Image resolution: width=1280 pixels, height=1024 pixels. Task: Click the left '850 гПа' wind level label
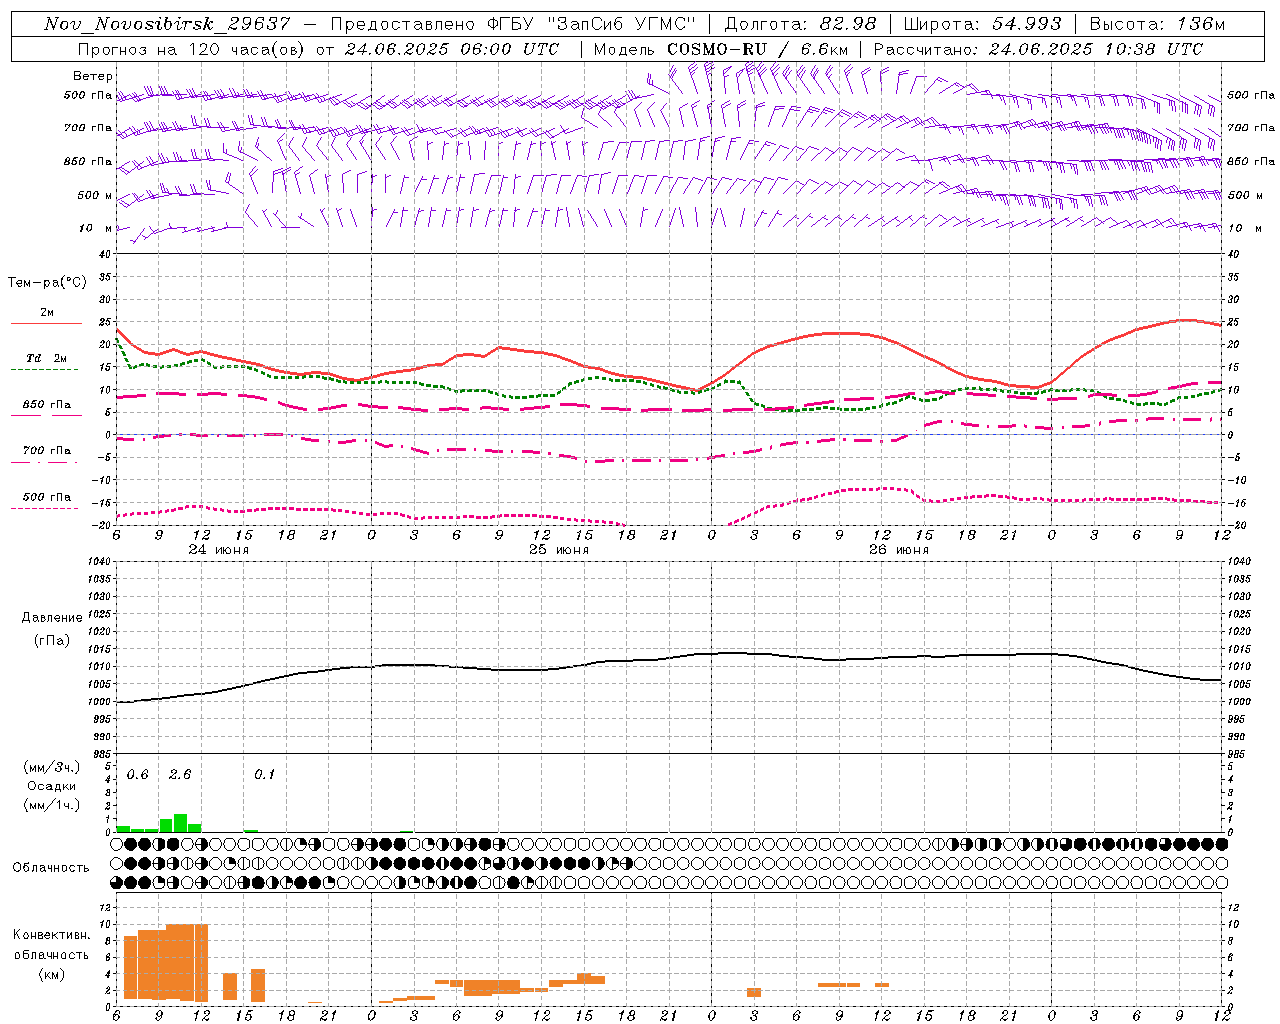click(x=88, y=161)
